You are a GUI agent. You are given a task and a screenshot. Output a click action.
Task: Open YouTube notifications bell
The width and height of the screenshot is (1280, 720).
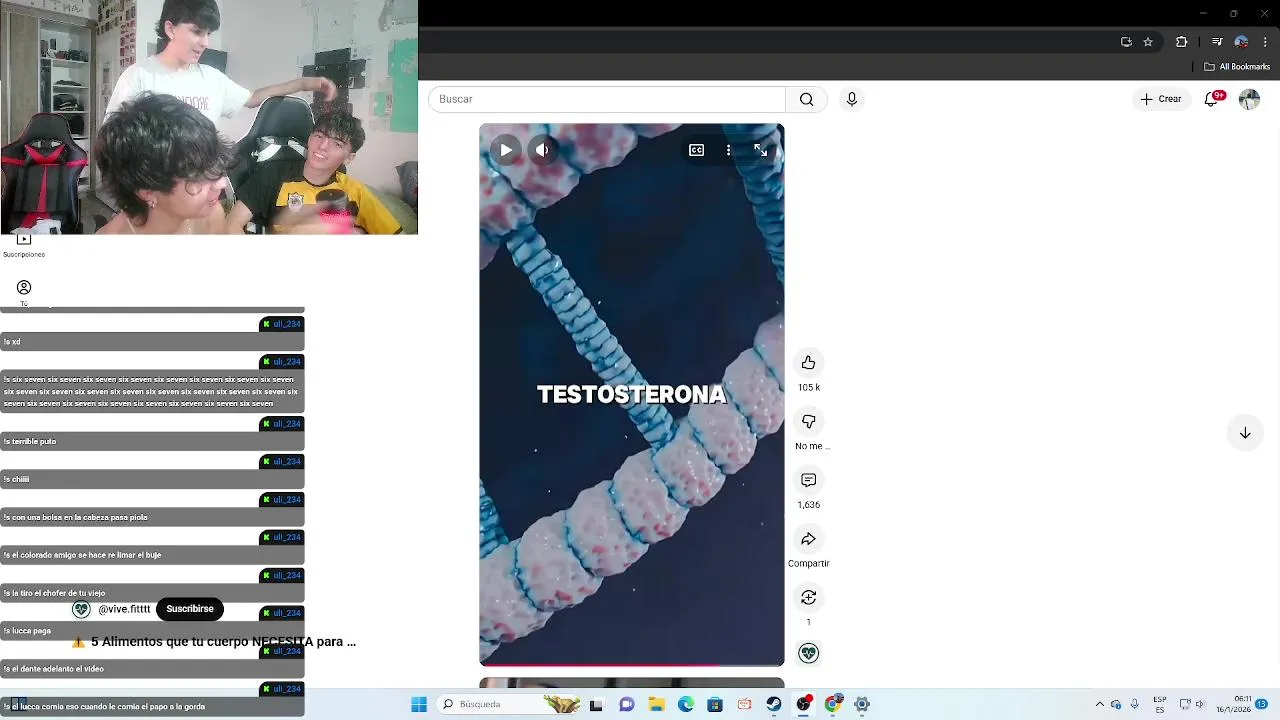[1211, 99]
